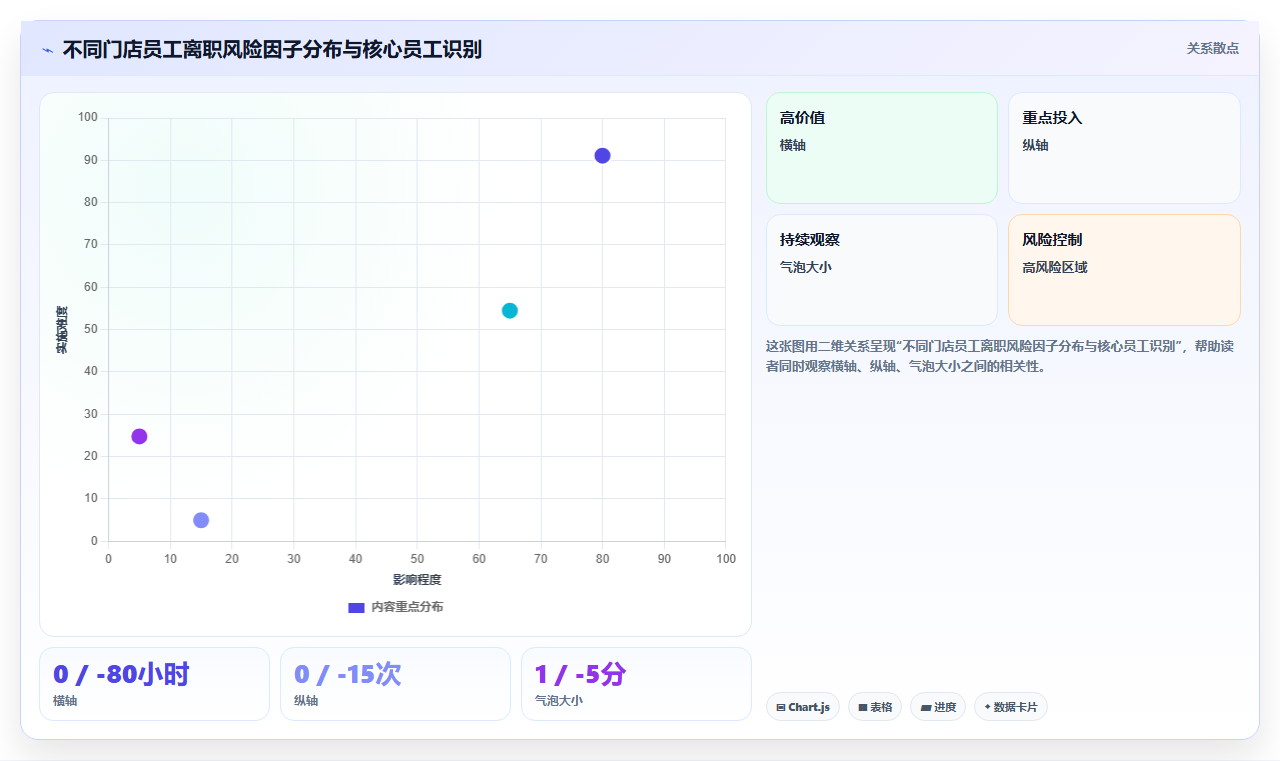Open the 风险控制 card

[1124, 270]
